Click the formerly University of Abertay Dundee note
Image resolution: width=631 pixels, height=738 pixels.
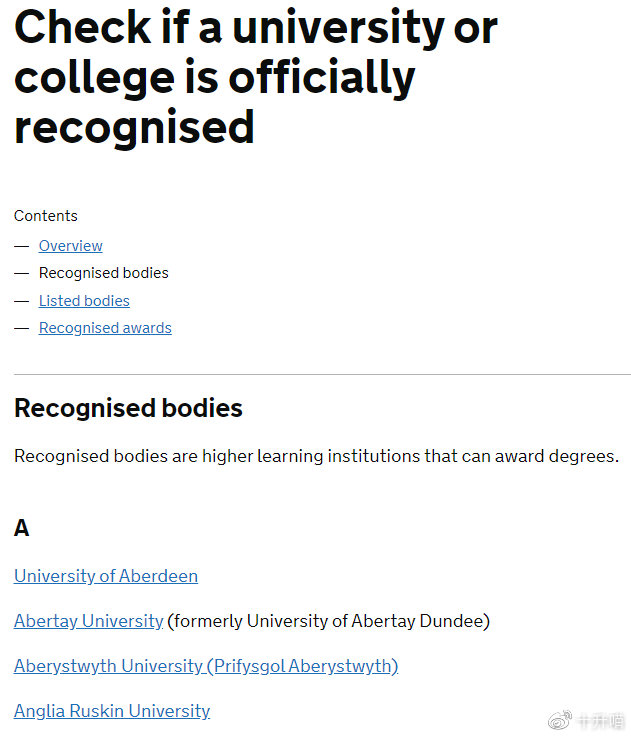tap(329, 621)
